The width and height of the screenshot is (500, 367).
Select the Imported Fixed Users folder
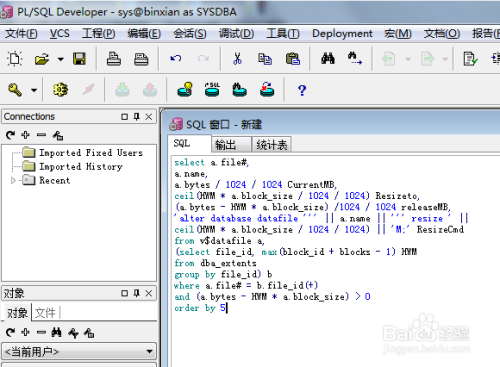(x=83, y=153)
